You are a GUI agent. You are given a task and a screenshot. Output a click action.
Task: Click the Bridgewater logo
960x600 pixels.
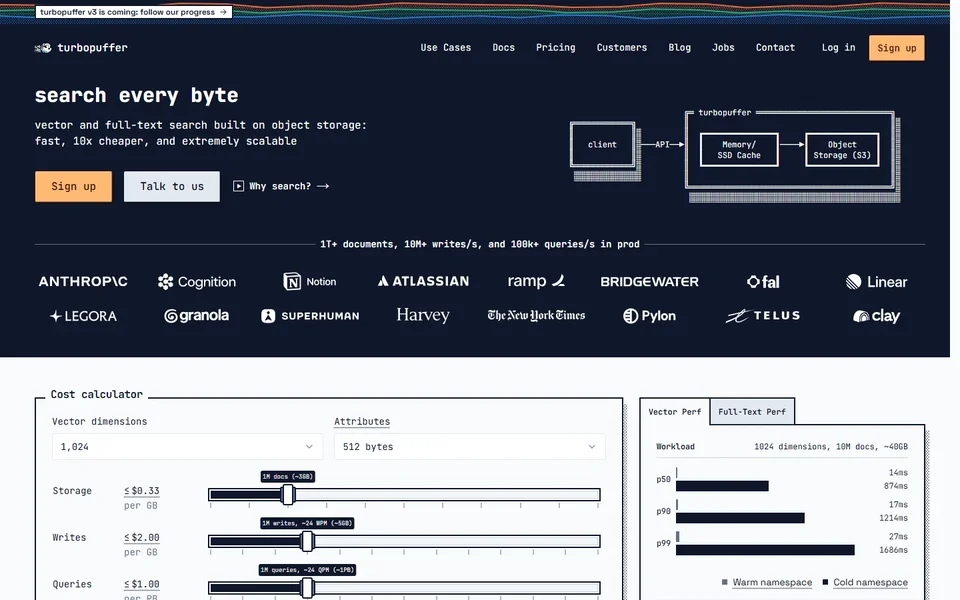pos(650,282)
